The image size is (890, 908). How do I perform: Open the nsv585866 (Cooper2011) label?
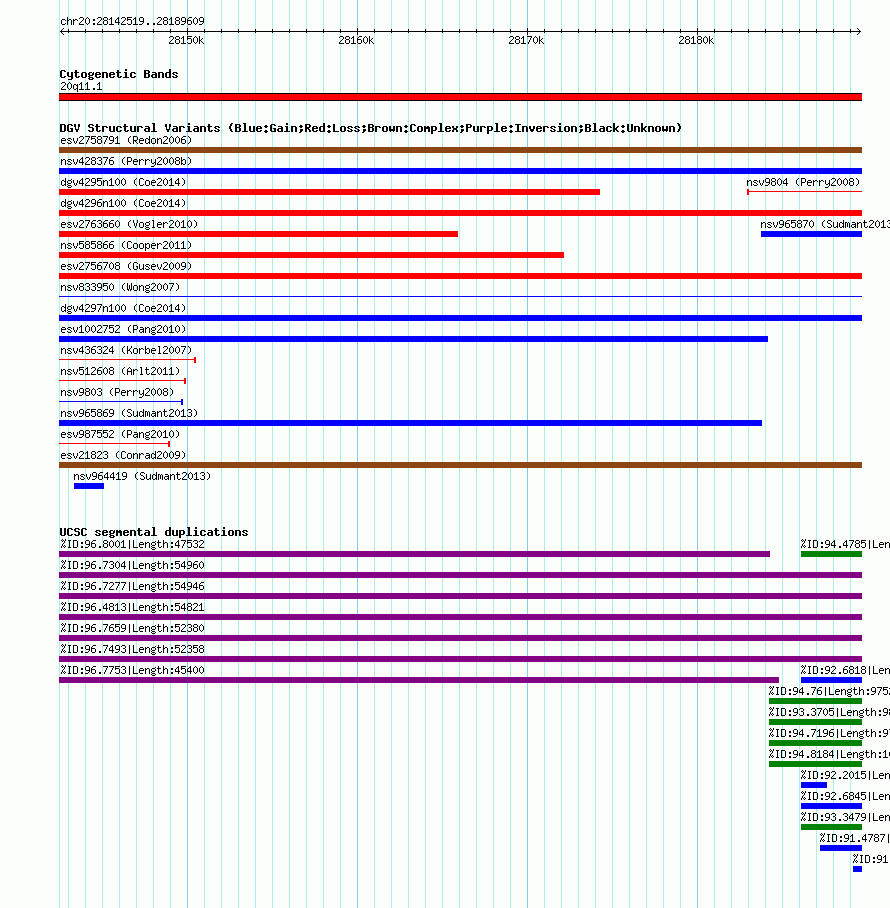click(126, 245)
